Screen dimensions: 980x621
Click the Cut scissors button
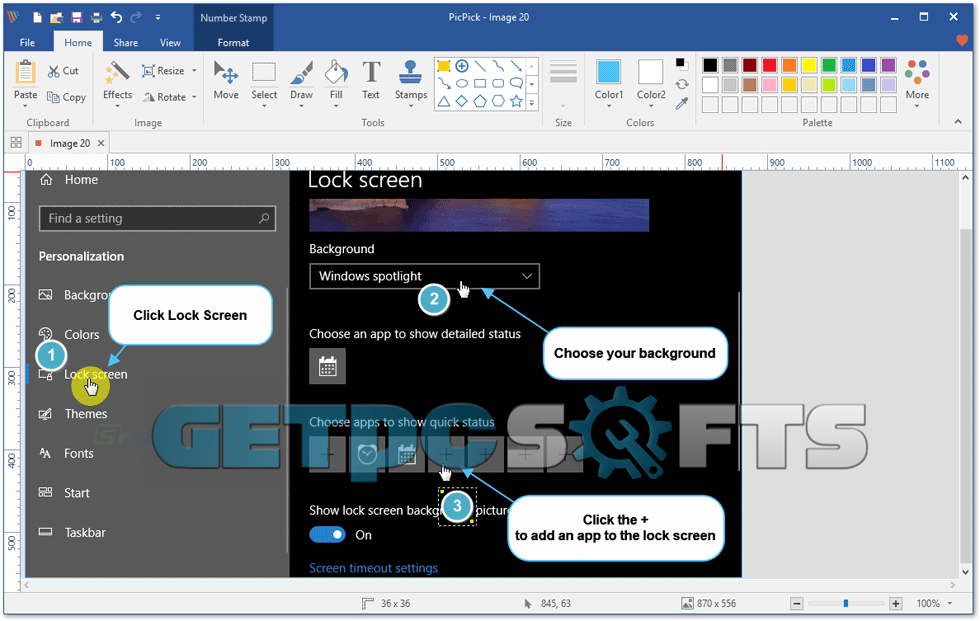(x=63, y=71)
